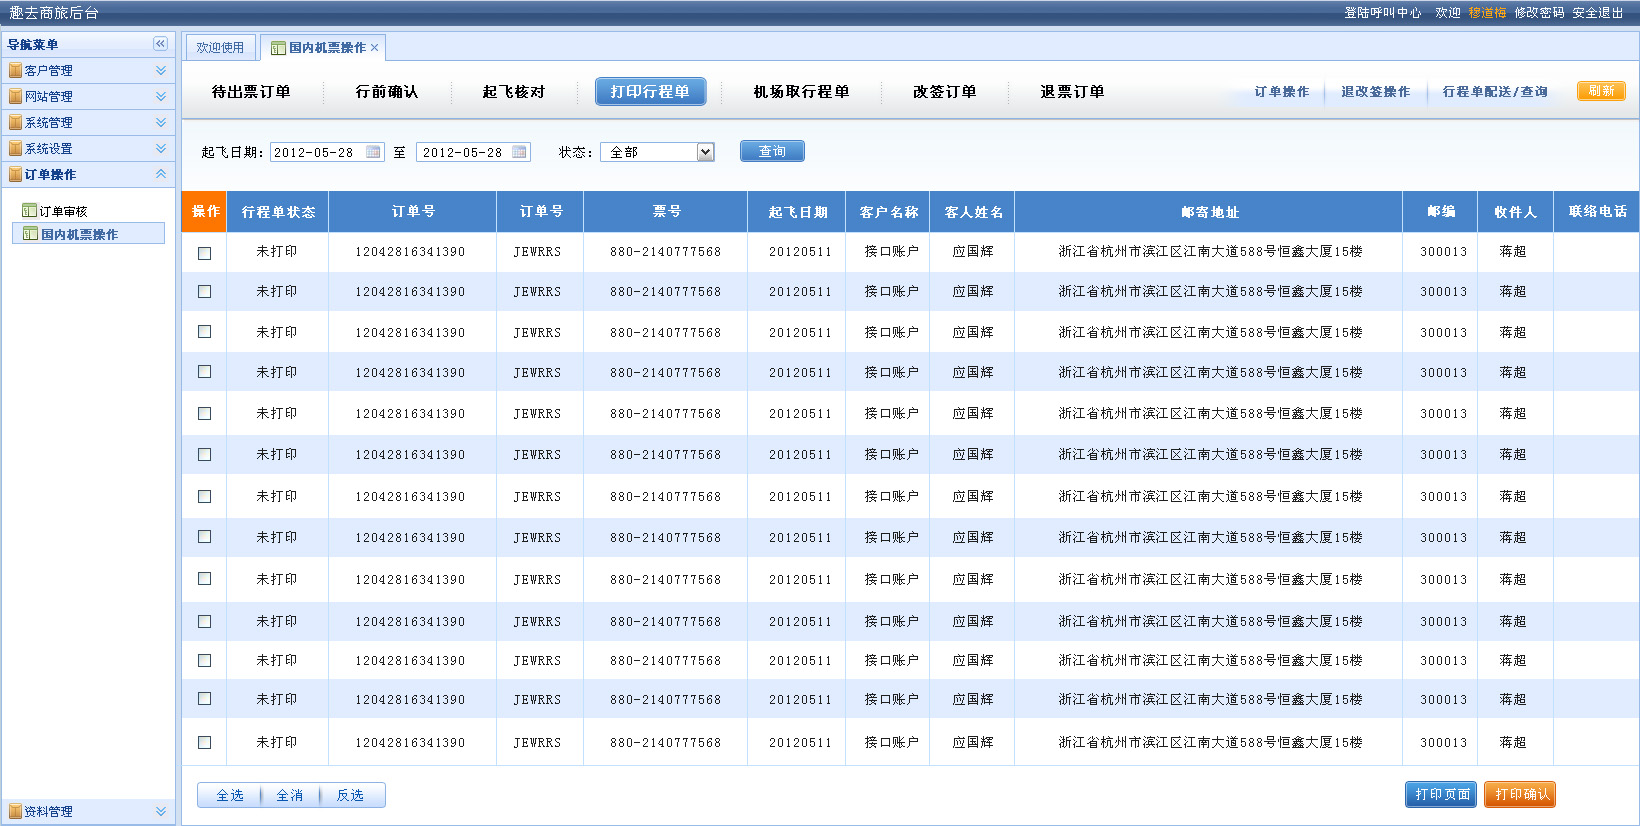Tick the checkbox in the third table row

(205, 332)
